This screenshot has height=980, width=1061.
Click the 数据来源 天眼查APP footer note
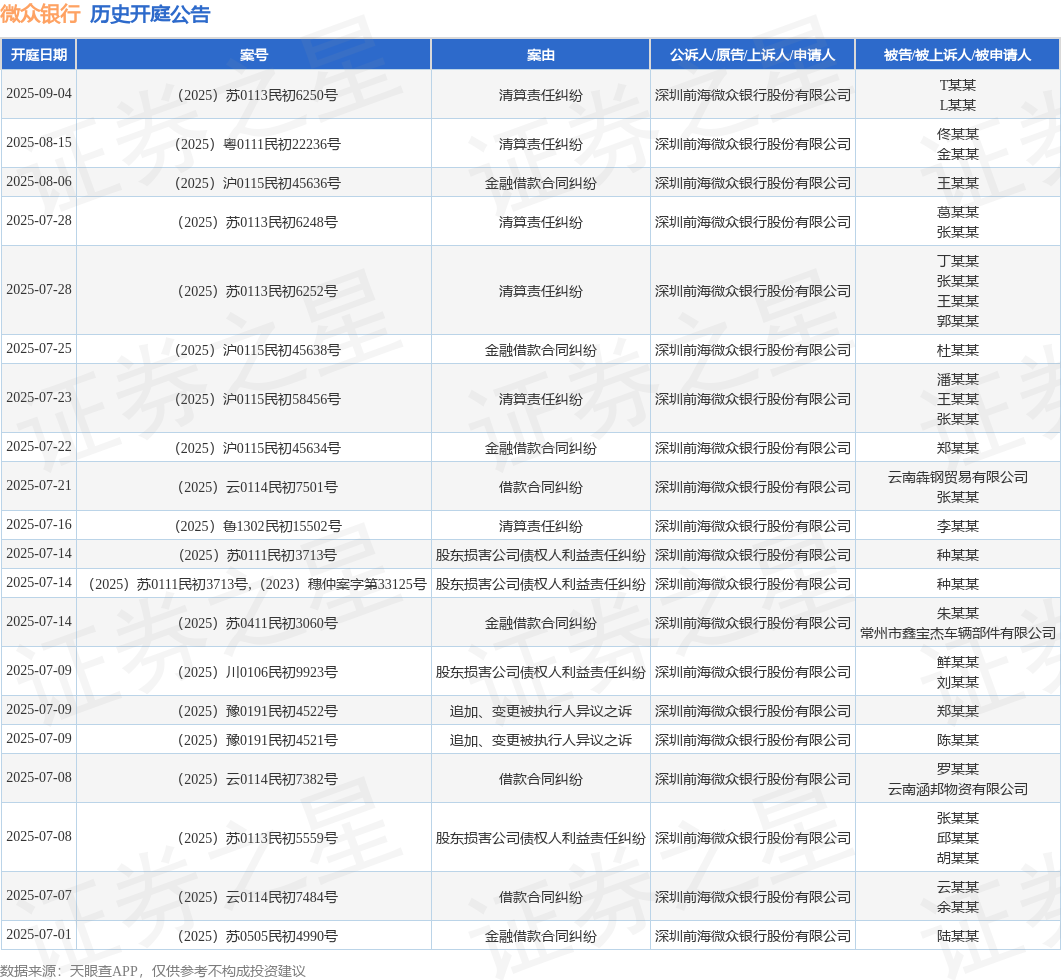click(153, 970)
